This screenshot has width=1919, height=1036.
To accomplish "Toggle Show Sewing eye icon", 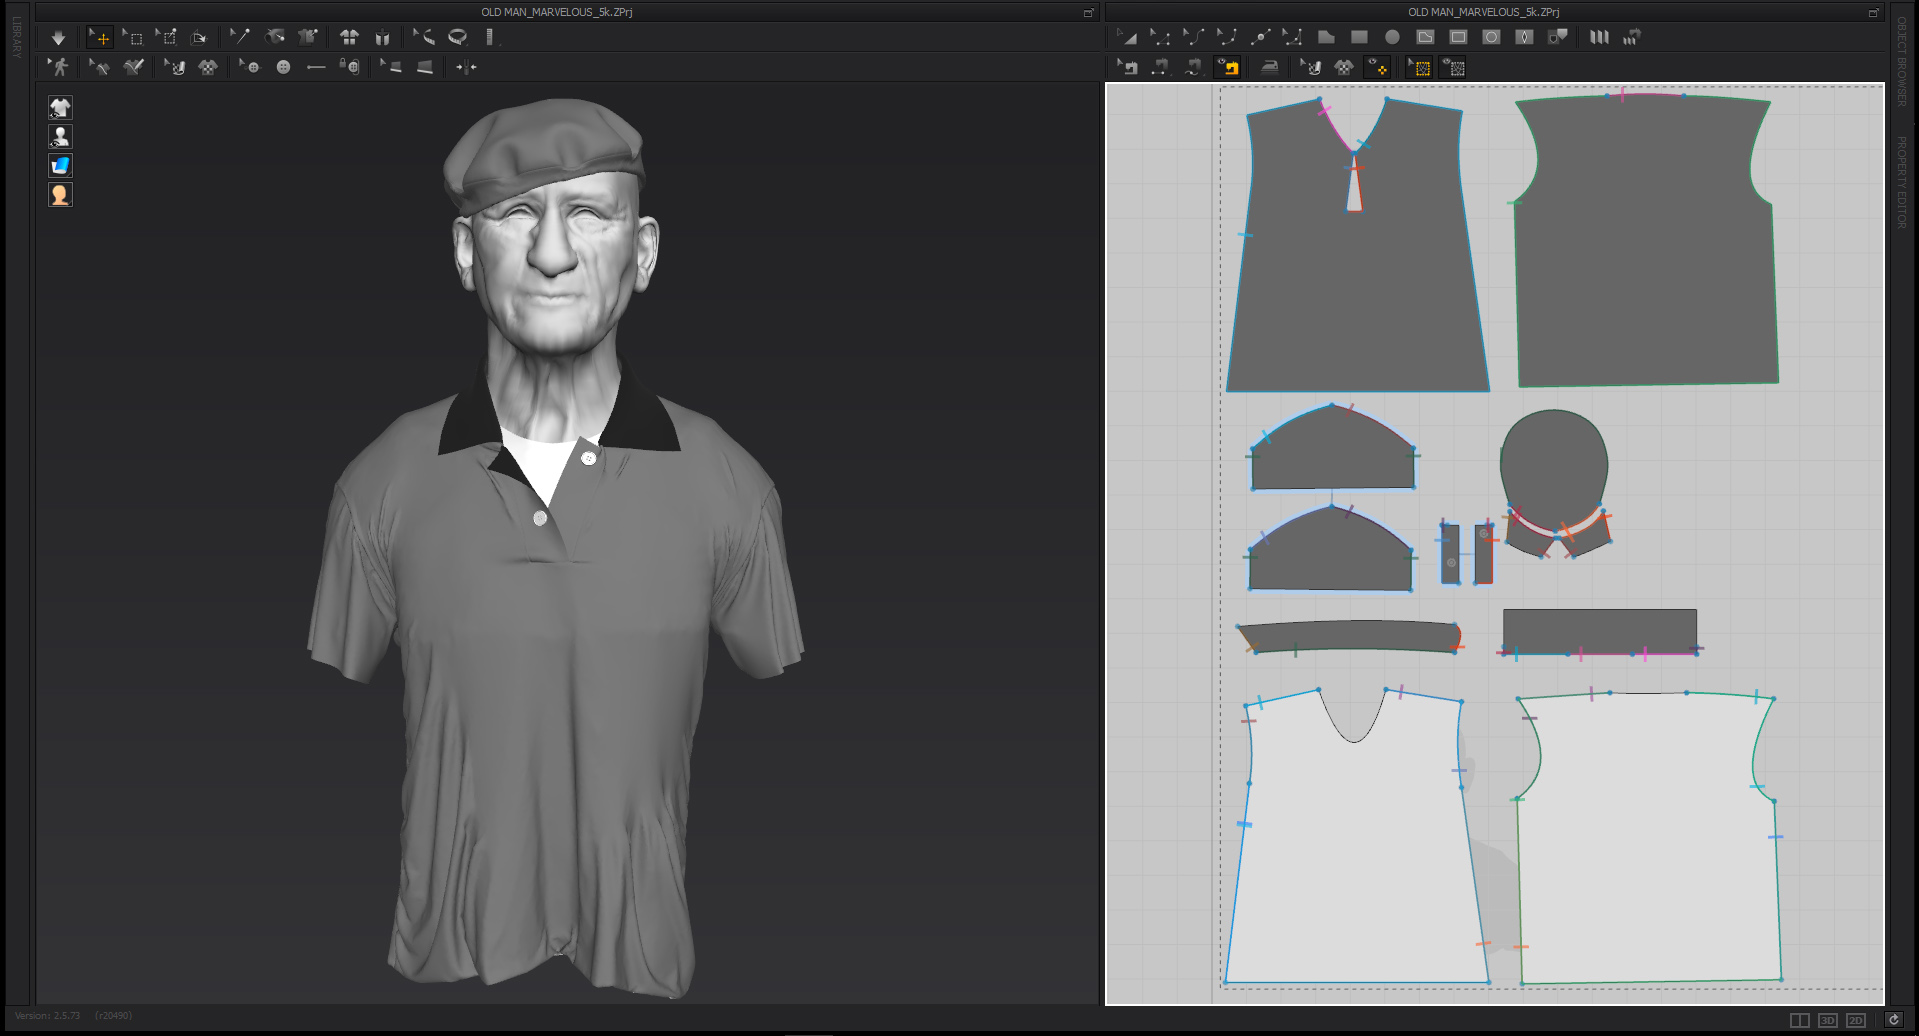I will [x=1227, y=67].
